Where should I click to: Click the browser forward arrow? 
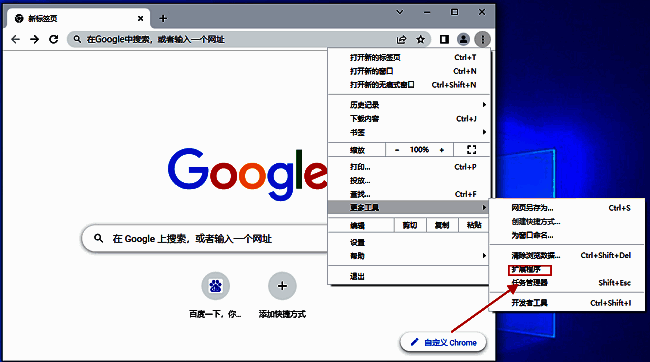(x=34, y=39)
